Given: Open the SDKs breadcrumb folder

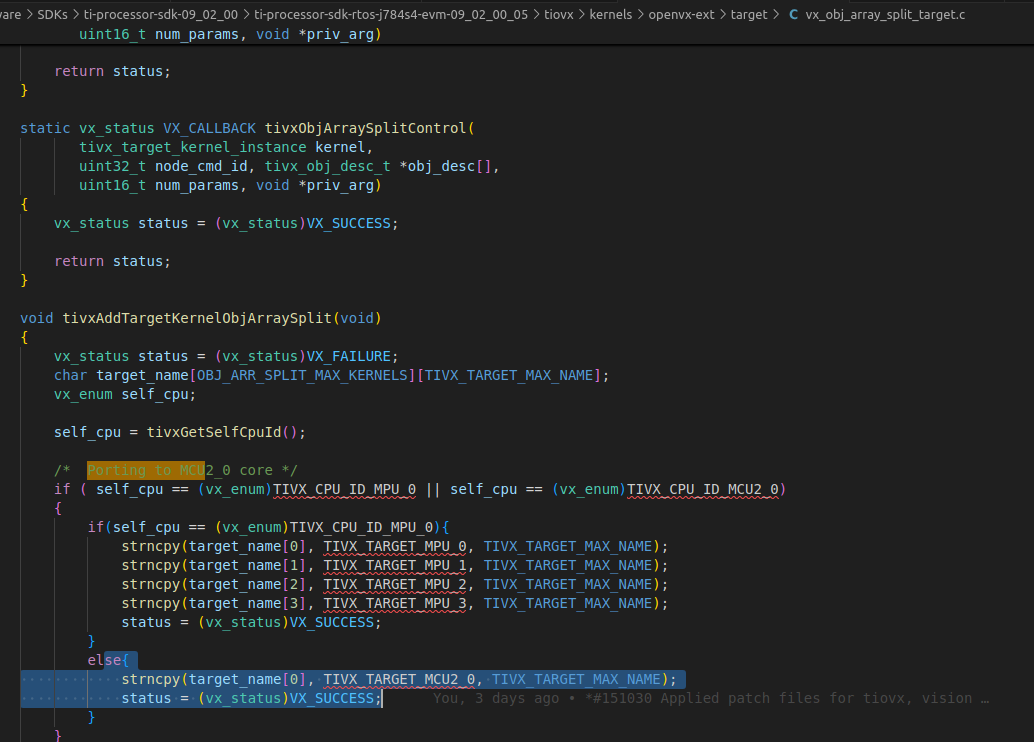Looking at the screenshot, I should [53, 15].
